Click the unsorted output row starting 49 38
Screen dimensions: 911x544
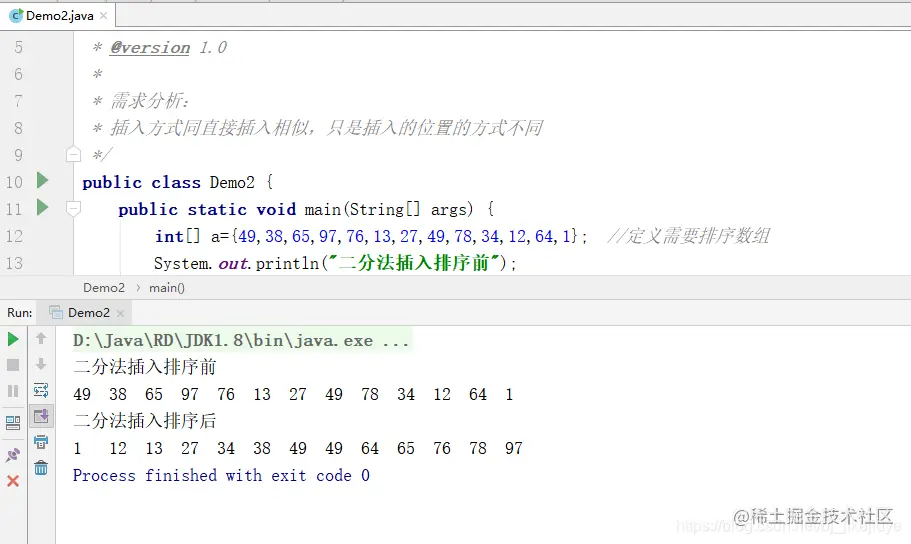(293, 394)
